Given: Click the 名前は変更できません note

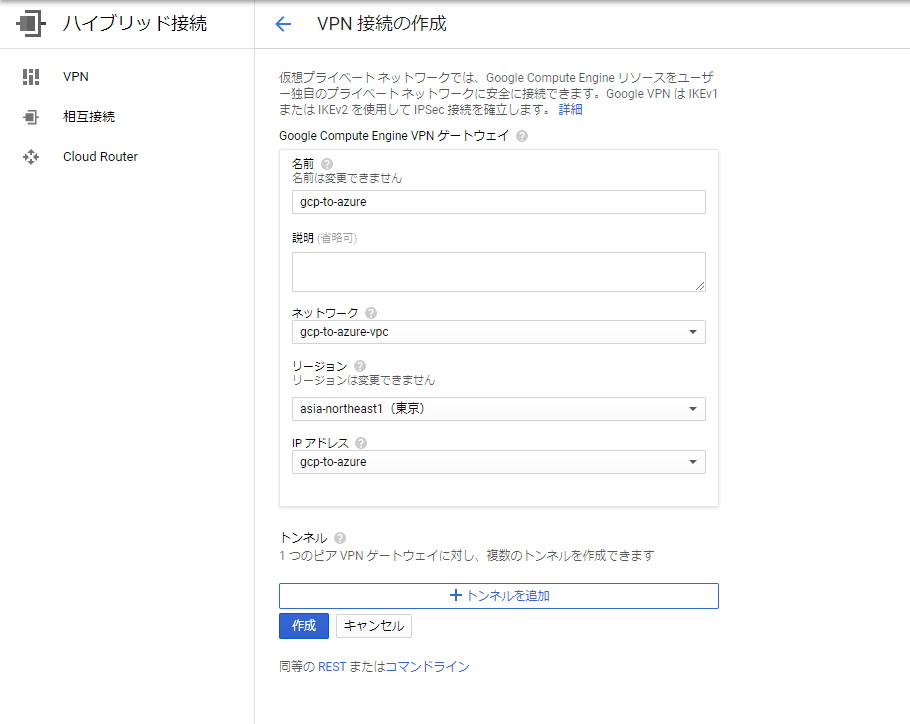Looking at the screenshot, I should click(347, 178).
